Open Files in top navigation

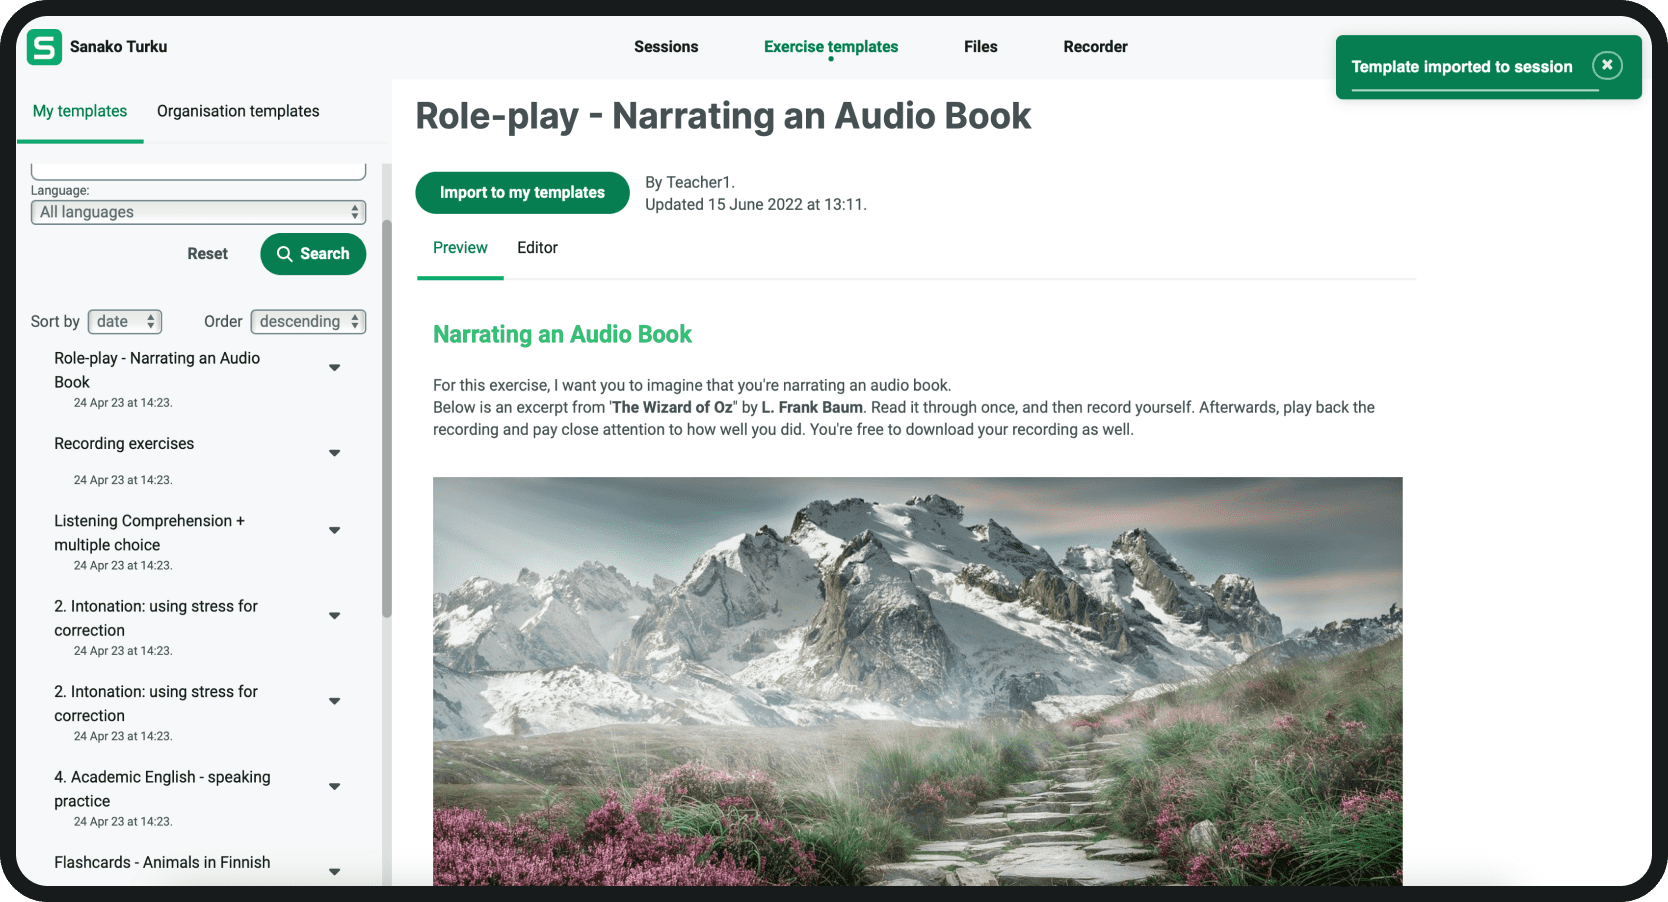[980, 47]
